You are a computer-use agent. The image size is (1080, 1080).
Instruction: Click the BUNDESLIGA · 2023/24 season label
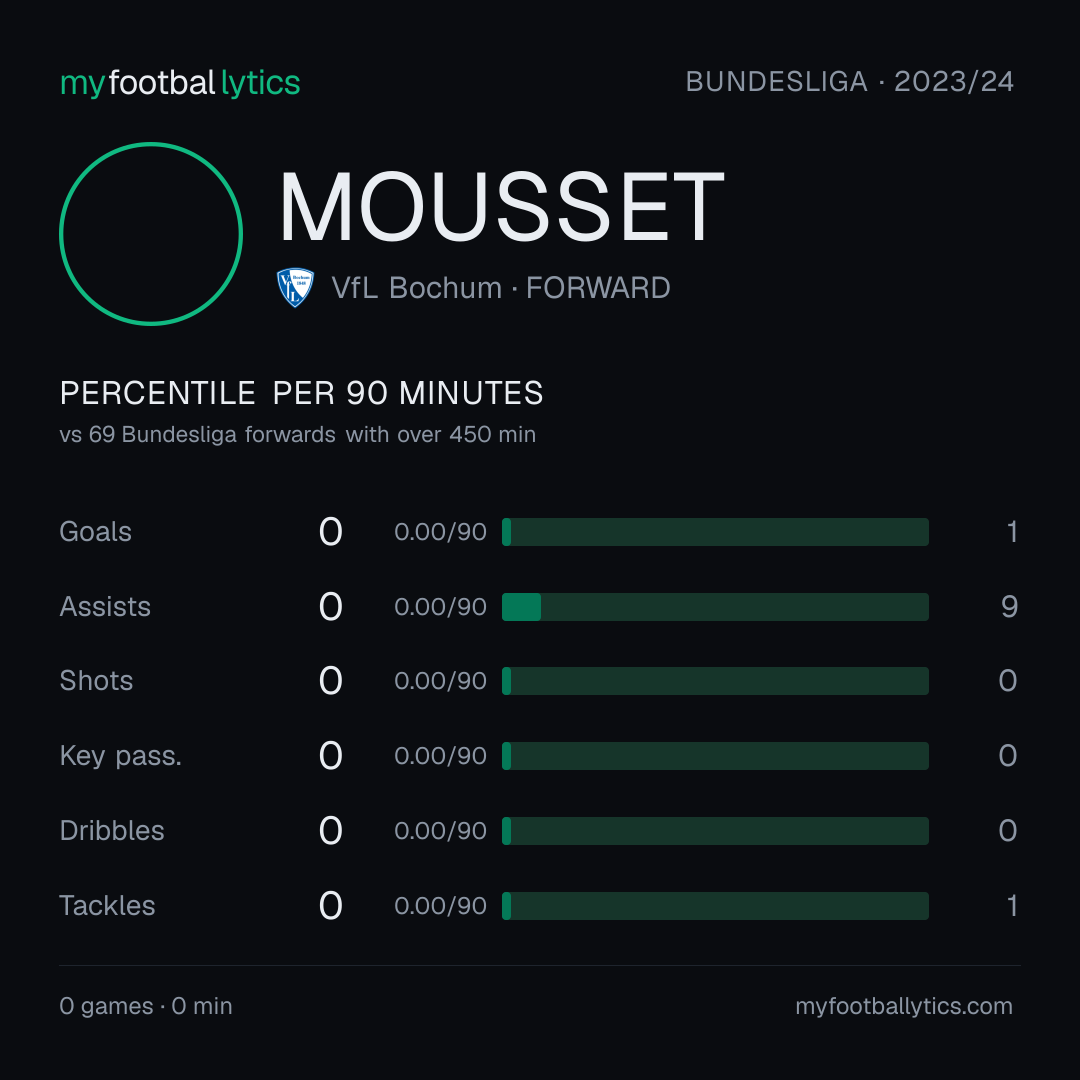click(849, 82)
